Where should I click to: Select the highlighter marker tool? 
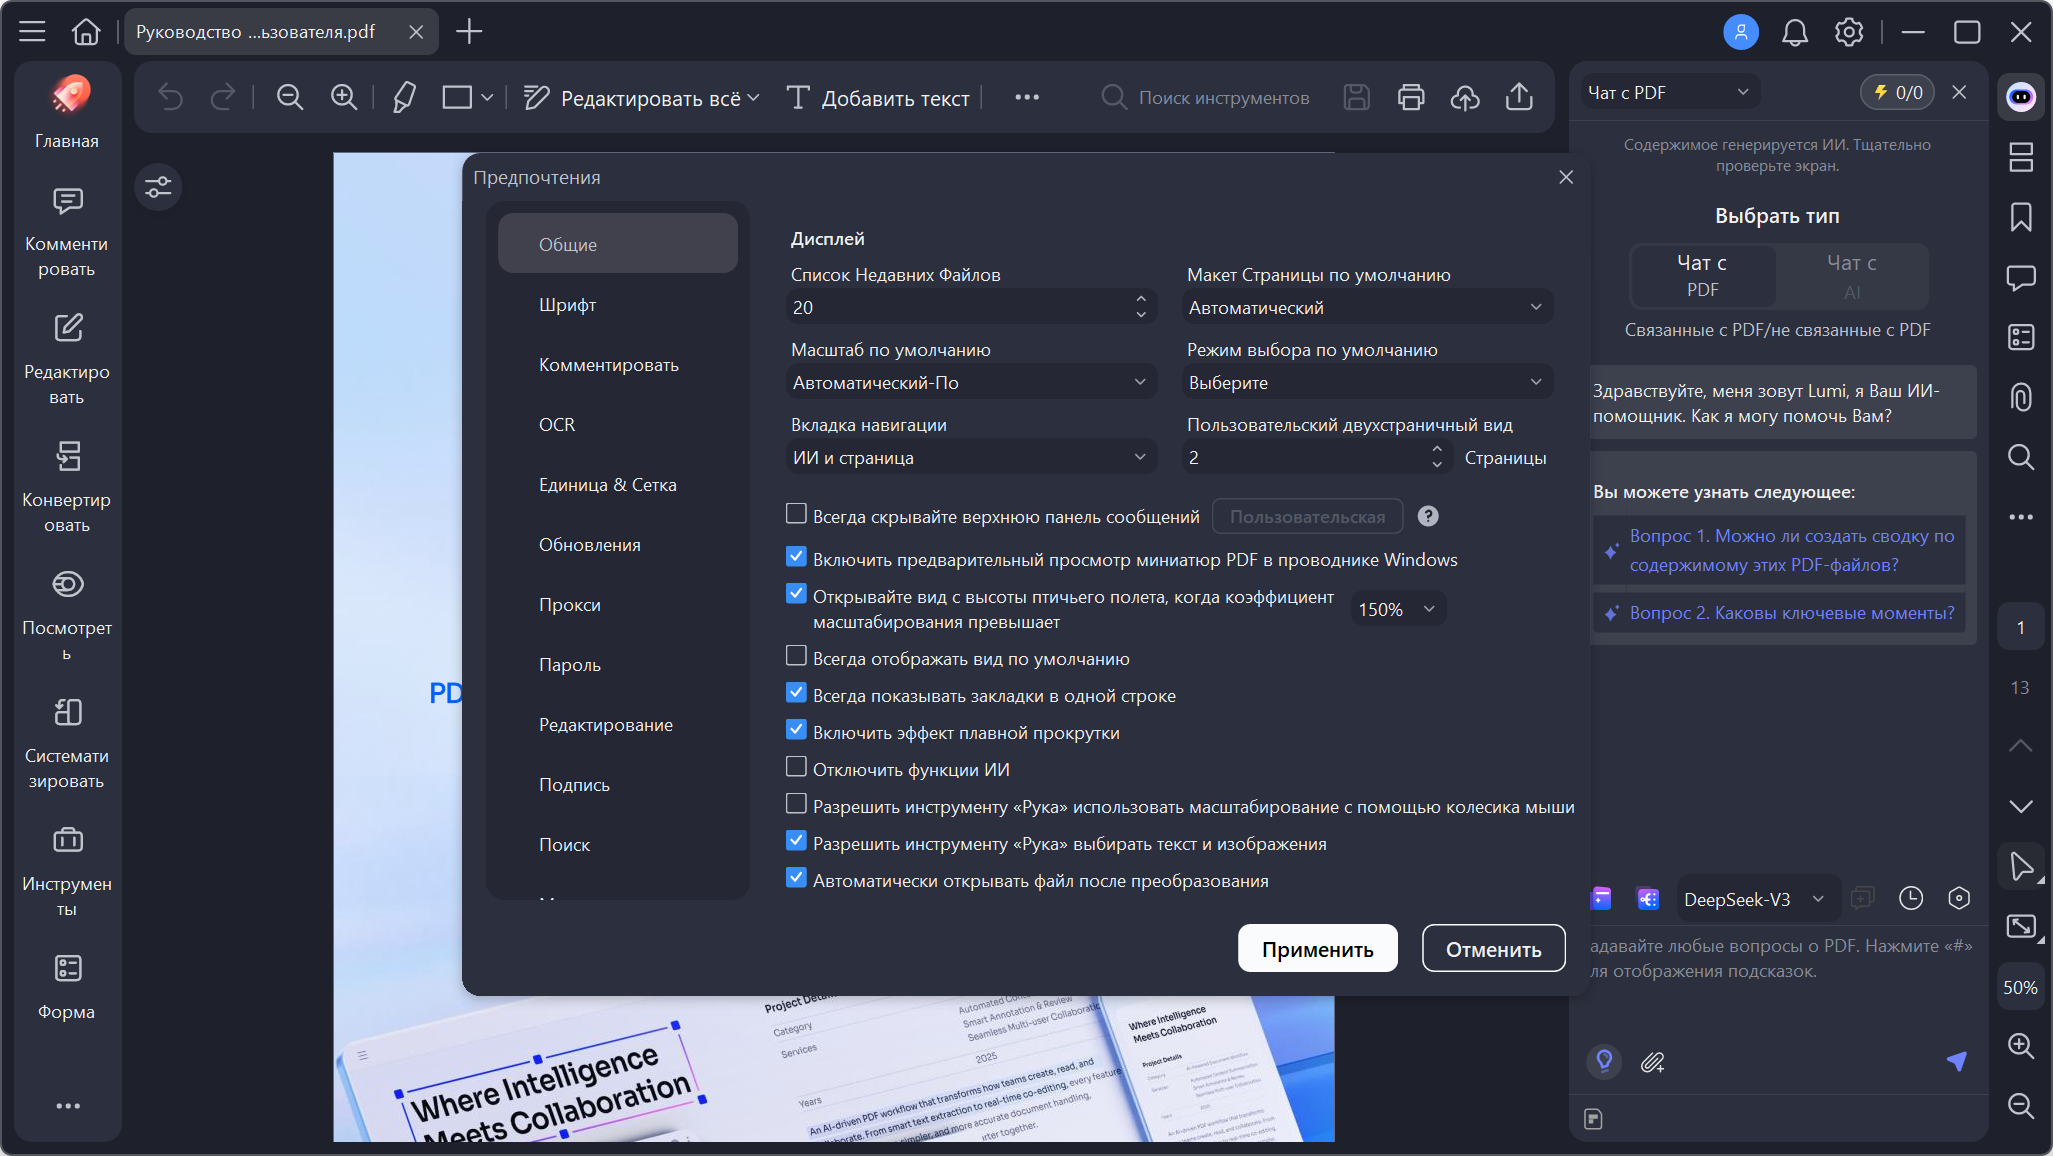pyautogui.click(x=404, y=97)
